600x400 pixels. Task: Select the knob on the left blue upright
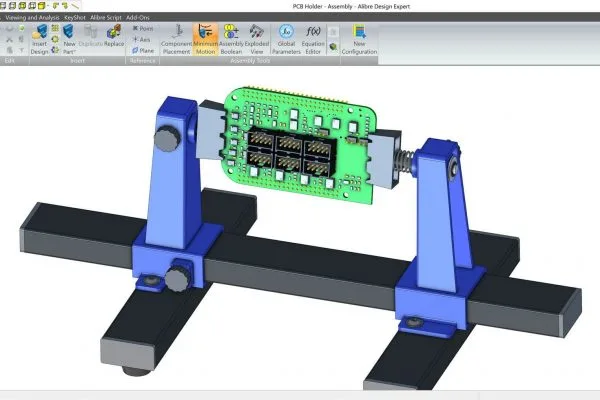(x=167, y=139)
